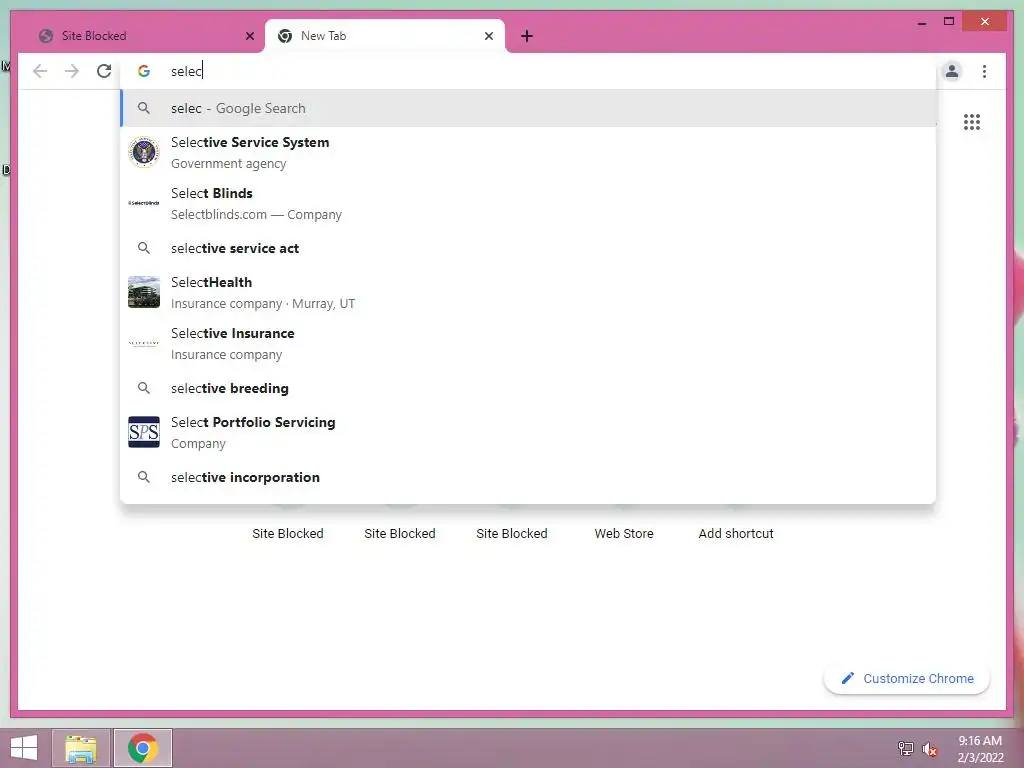Pick the 'selective incorporation' suggestion
The height and width of the screenshot is (768, 1024).
[528, 477]
